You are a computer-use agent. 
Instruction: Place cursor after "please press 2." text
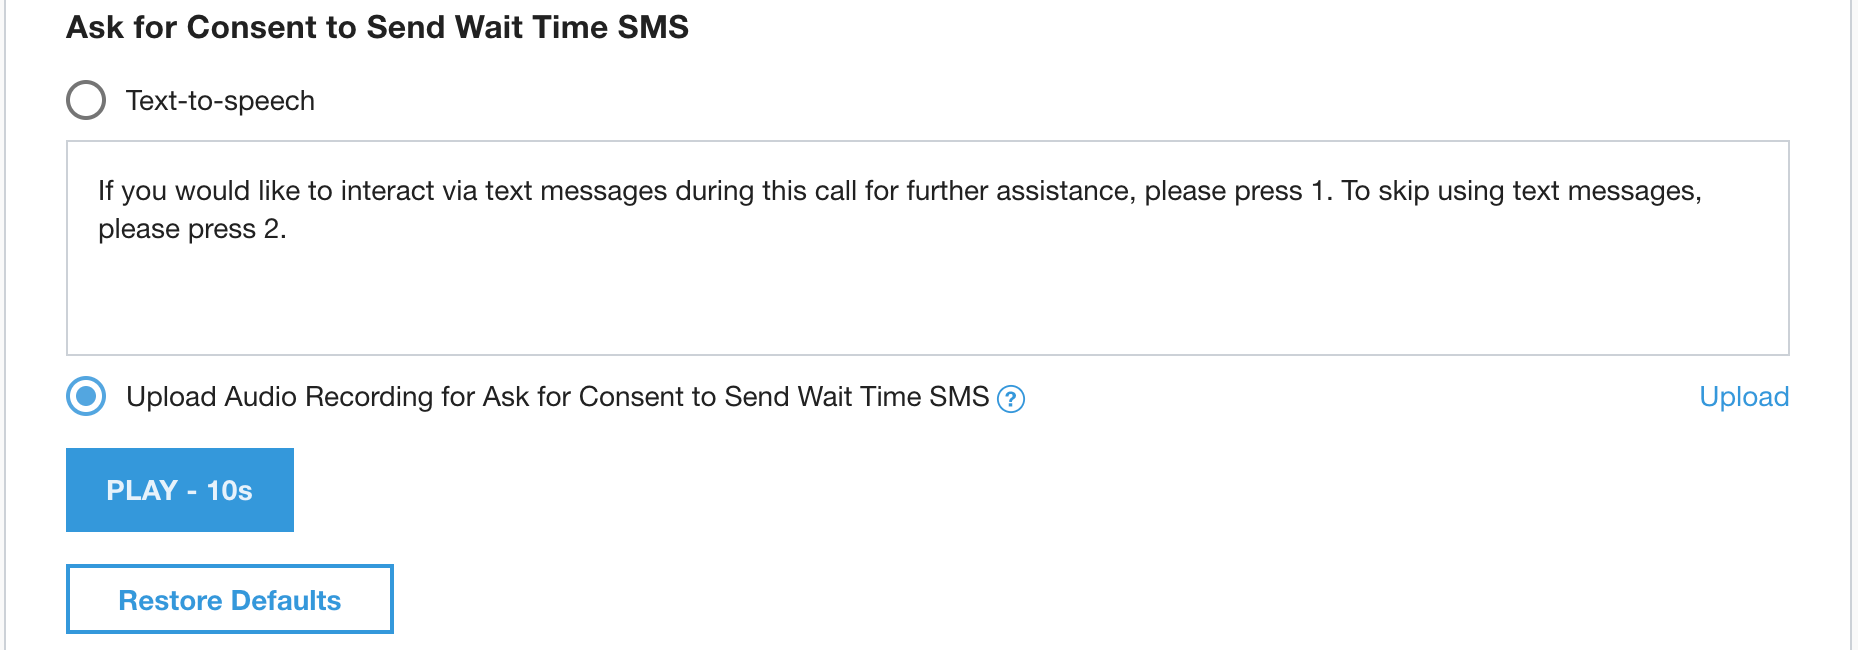click(288, 230)
